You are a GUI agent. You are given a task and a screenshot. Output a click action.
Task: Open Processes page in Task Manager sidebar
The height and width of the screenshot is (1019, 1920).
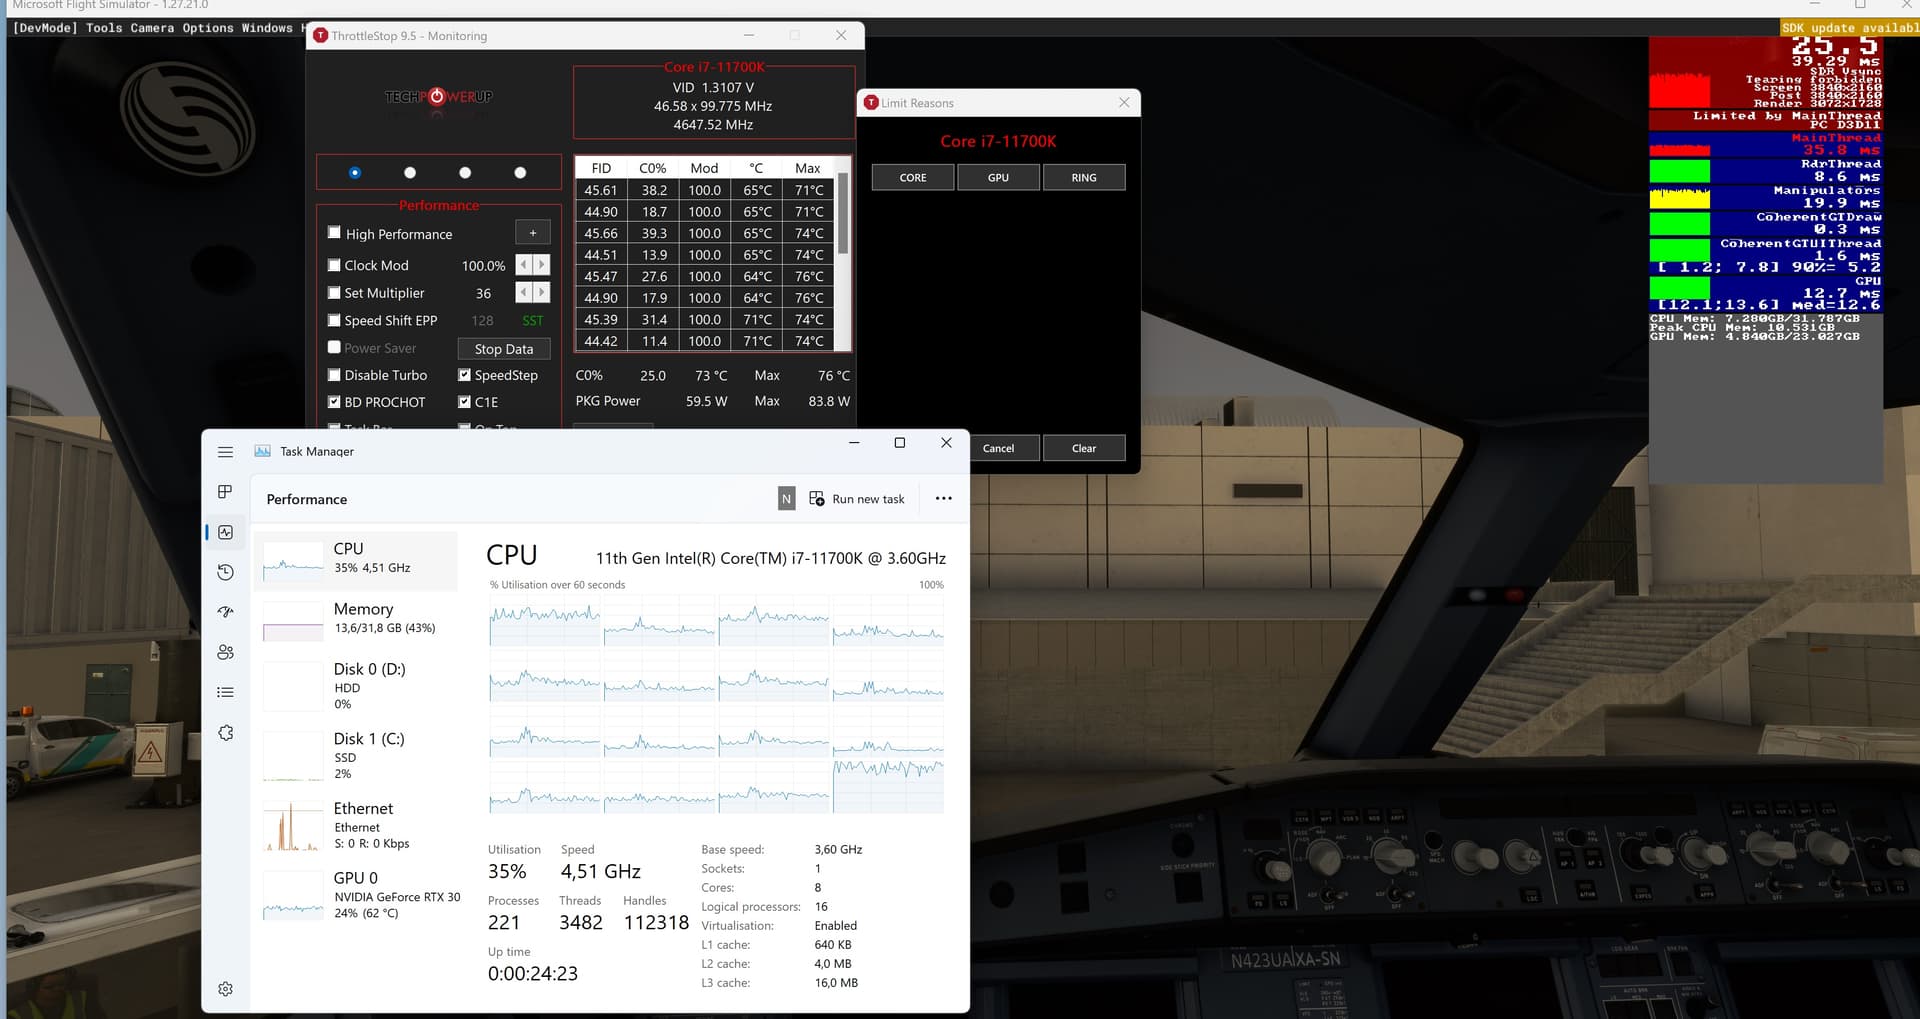pyautogui.click(x=225, y=492)
